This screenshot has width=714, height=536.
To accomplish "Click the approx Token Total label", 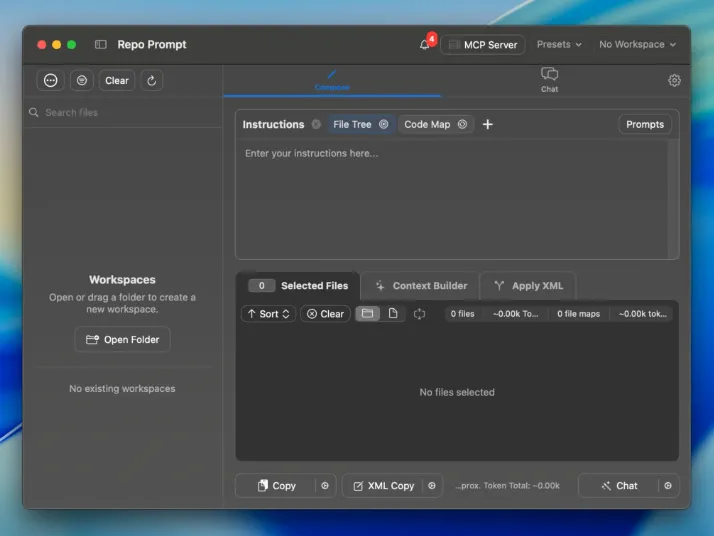I will click(508, 486).
